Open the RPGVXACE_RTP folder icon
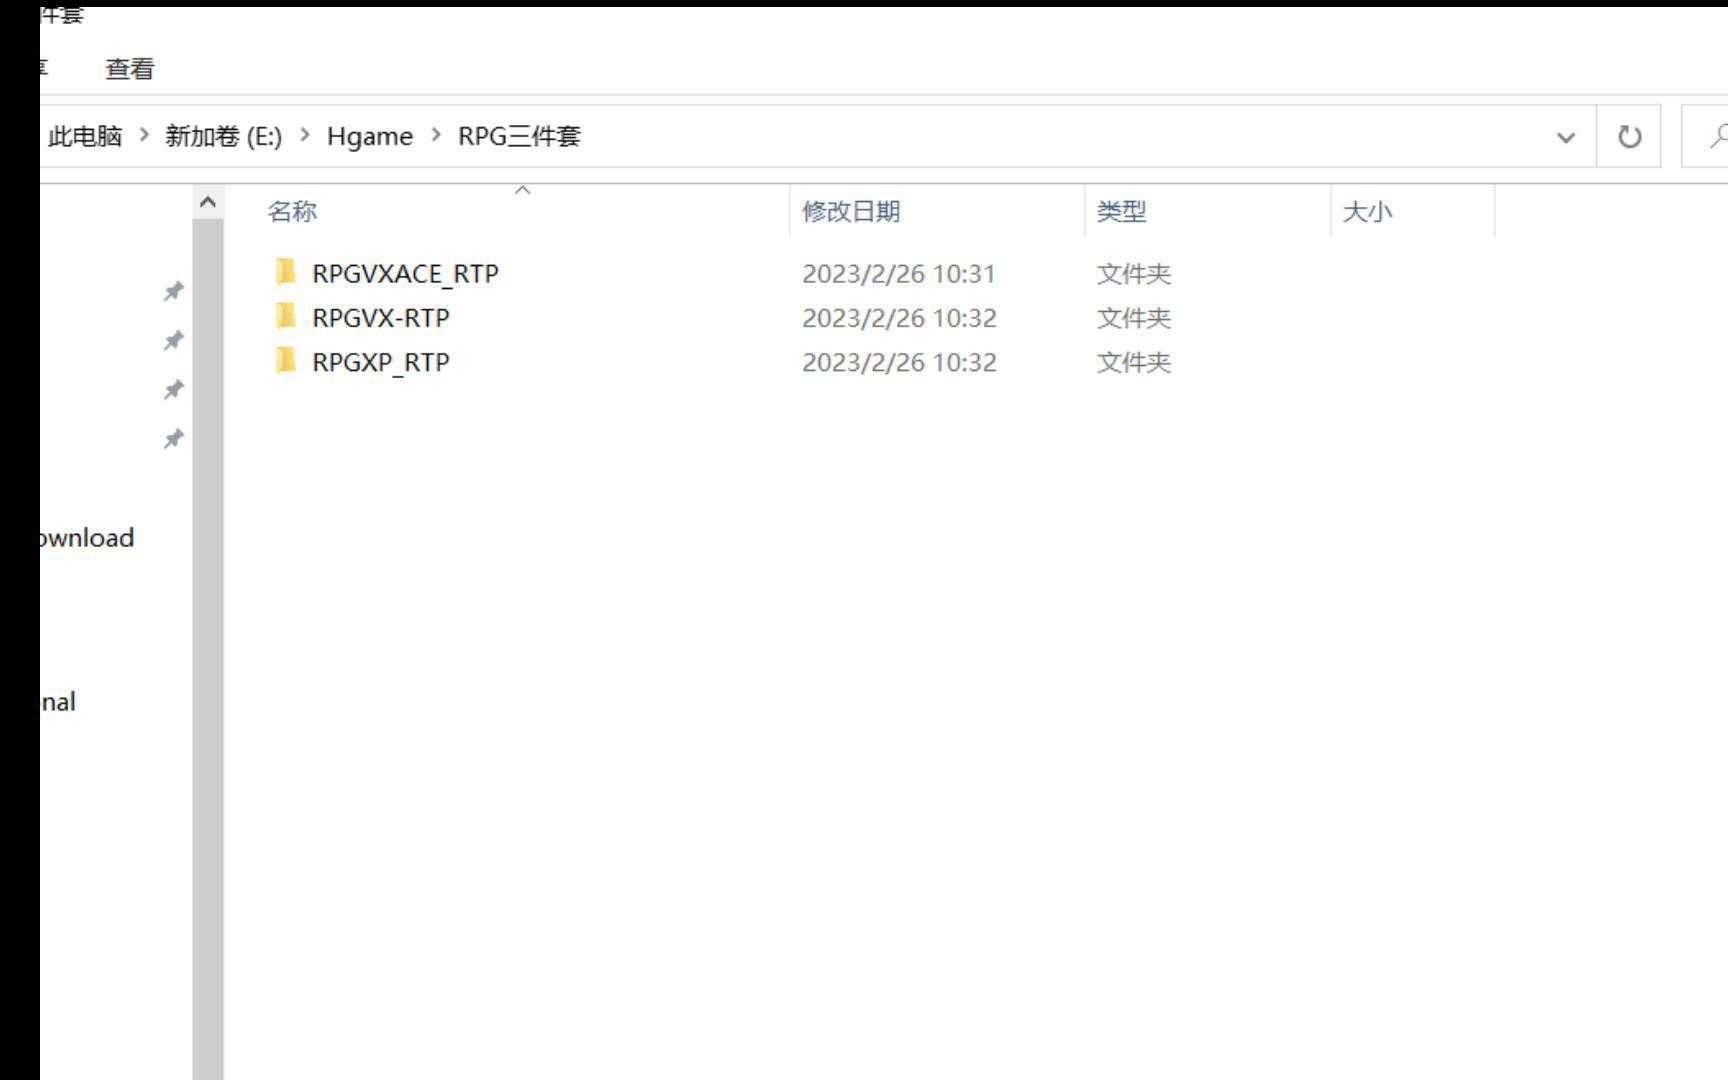Screen dimensions: 1728x1080 (x=286, y=273)
